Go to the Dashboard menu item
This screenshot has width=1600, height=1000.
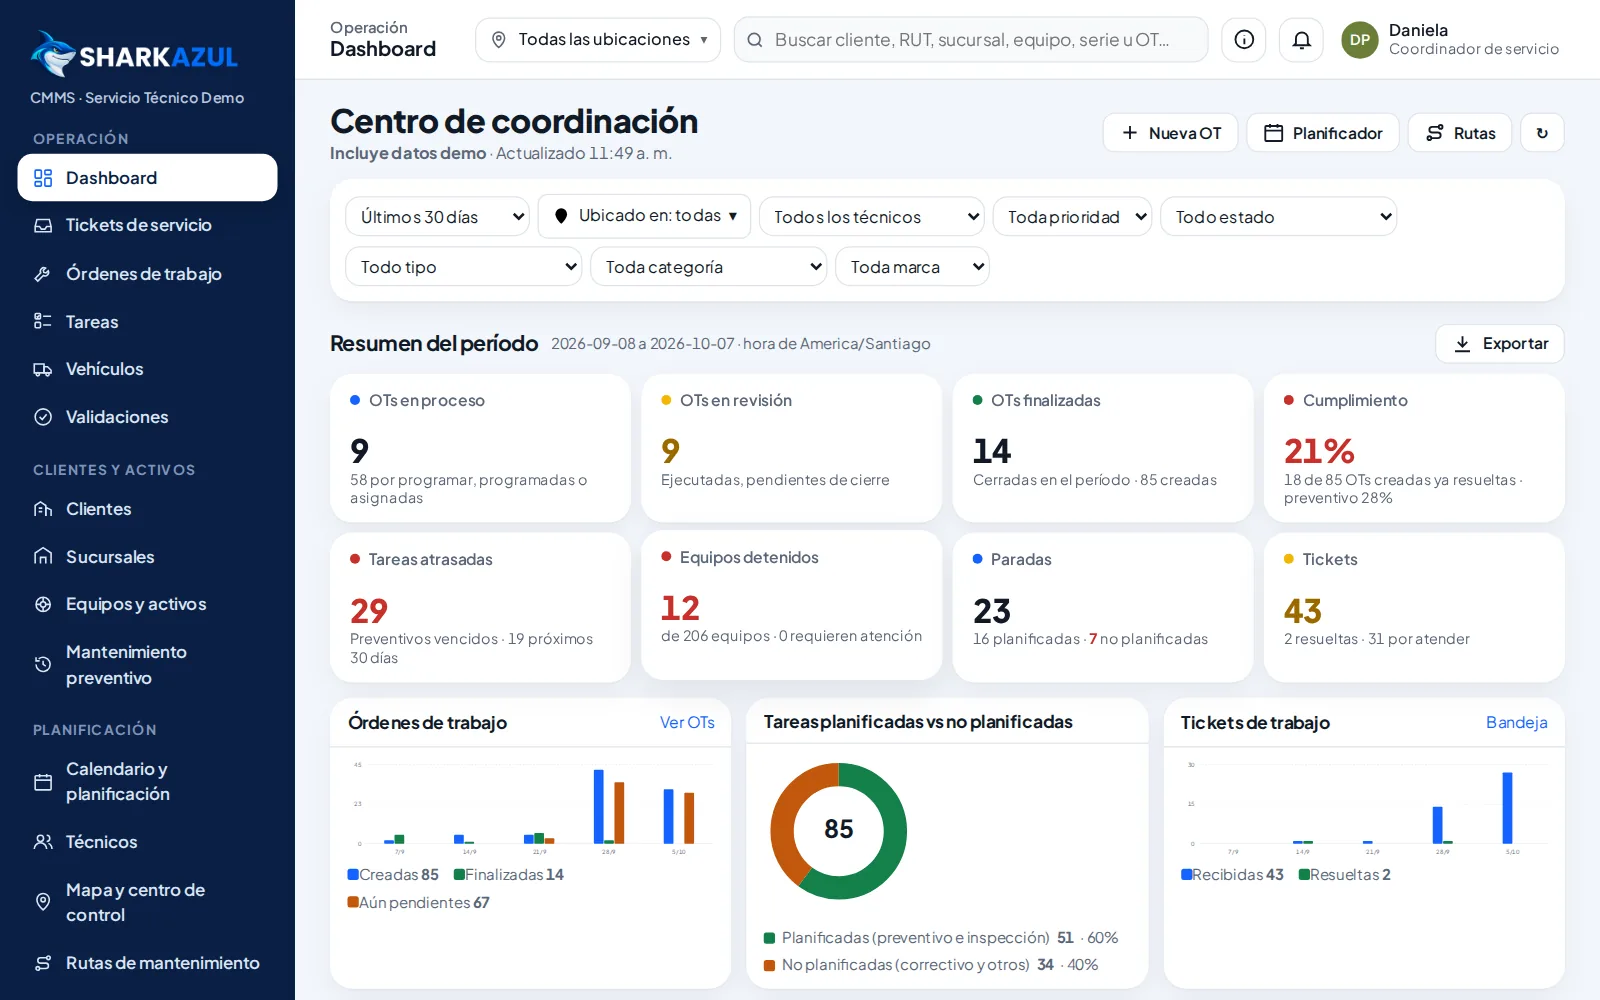pyautogui.click(x=147, y=178)
